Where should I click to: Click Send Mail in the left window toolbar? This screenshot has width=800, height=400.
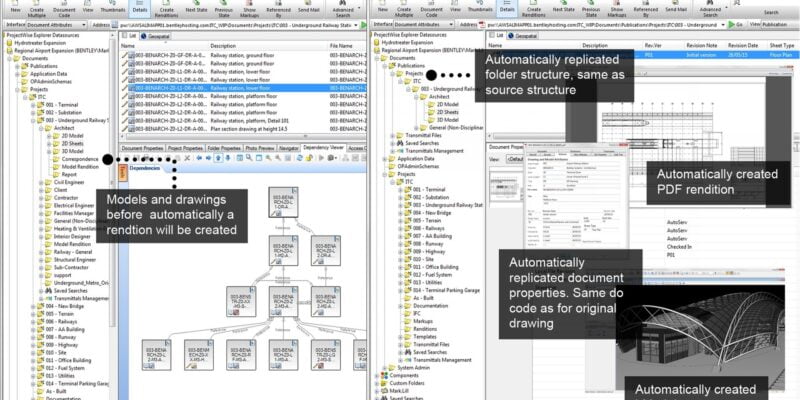(308, 7)
